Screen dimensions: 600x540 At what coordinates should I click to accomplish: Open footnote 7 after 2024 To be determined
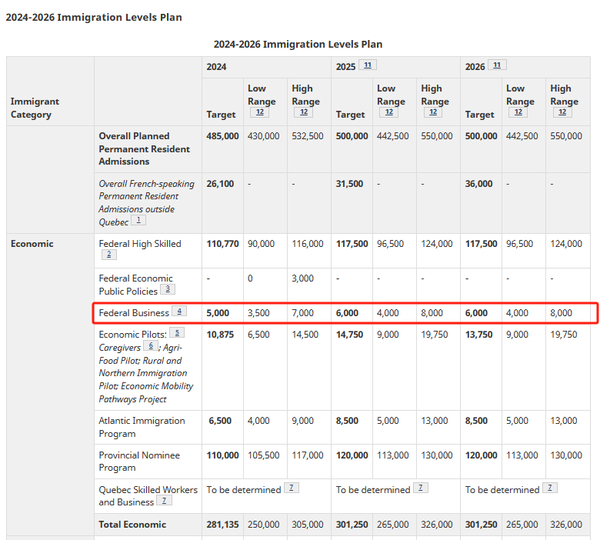[291, 488]
